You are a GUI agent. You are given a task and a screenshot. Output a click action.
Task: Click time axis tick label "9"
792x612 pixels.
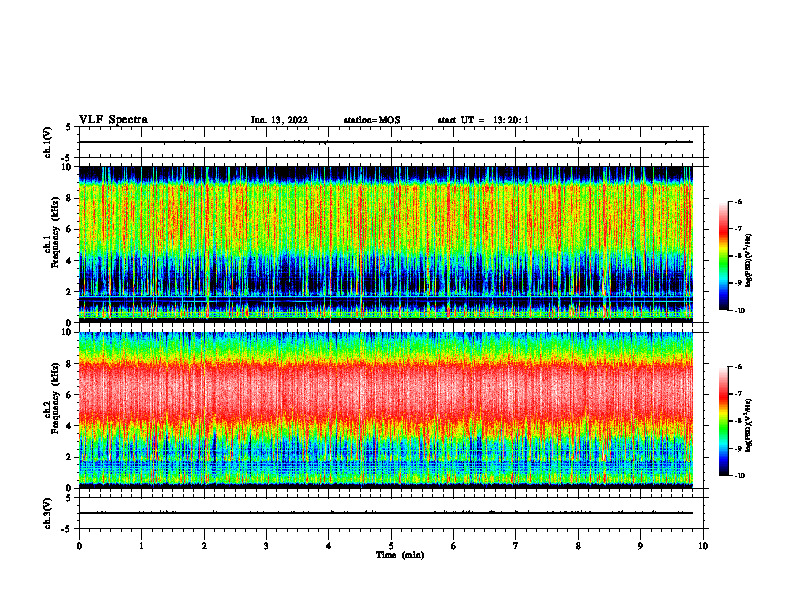tap(640, 546)
